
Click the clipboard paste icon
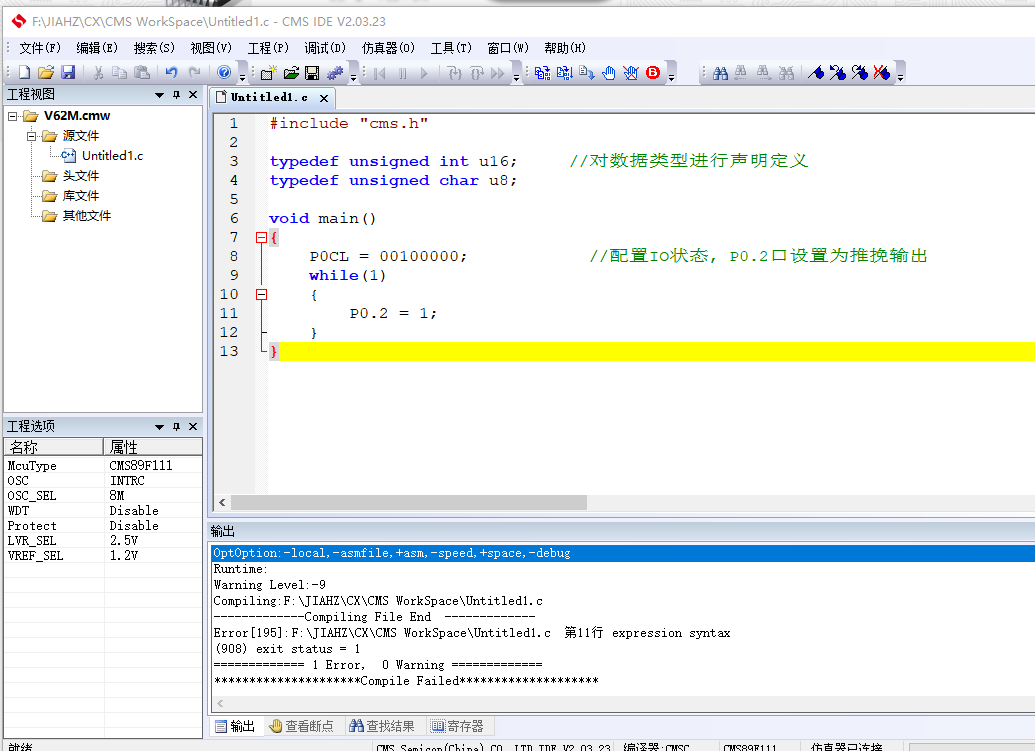pos(141,73)
